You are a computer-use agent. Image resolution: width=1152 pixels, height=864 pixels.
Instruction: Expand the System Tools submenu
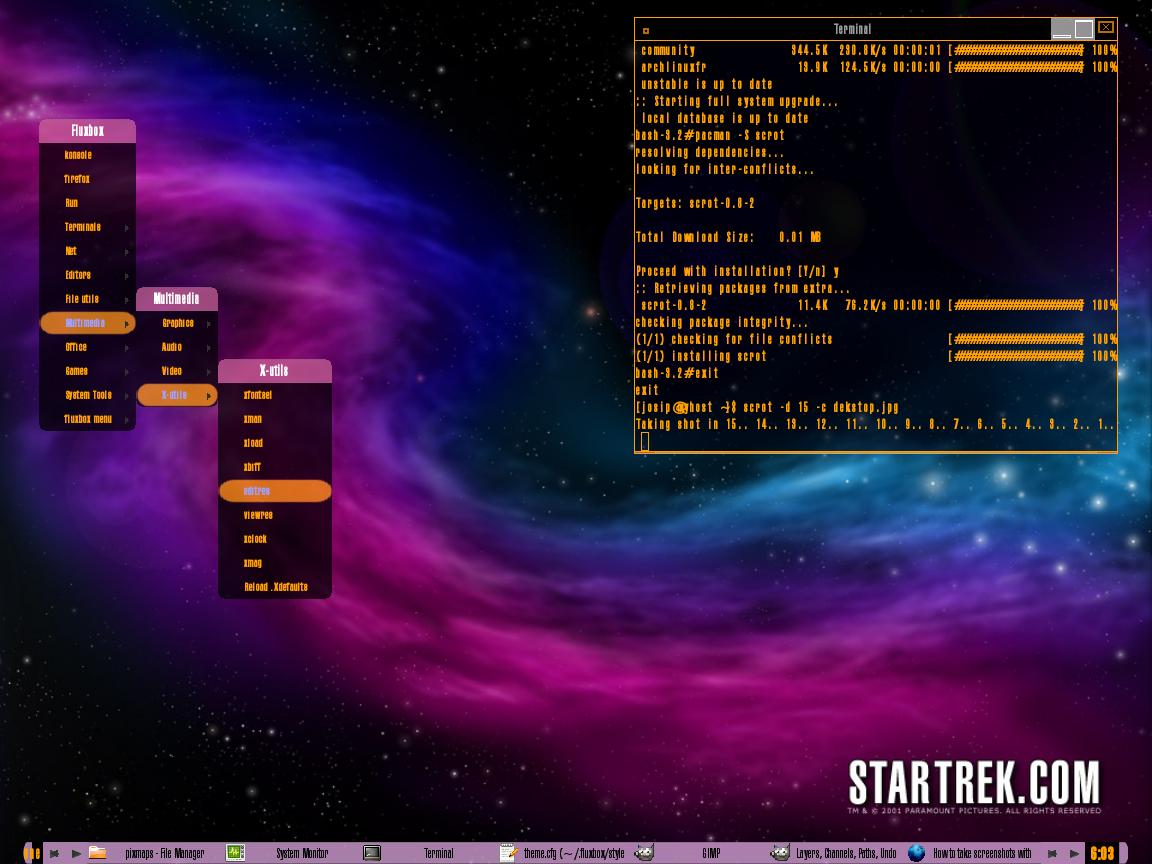(88, 395)
